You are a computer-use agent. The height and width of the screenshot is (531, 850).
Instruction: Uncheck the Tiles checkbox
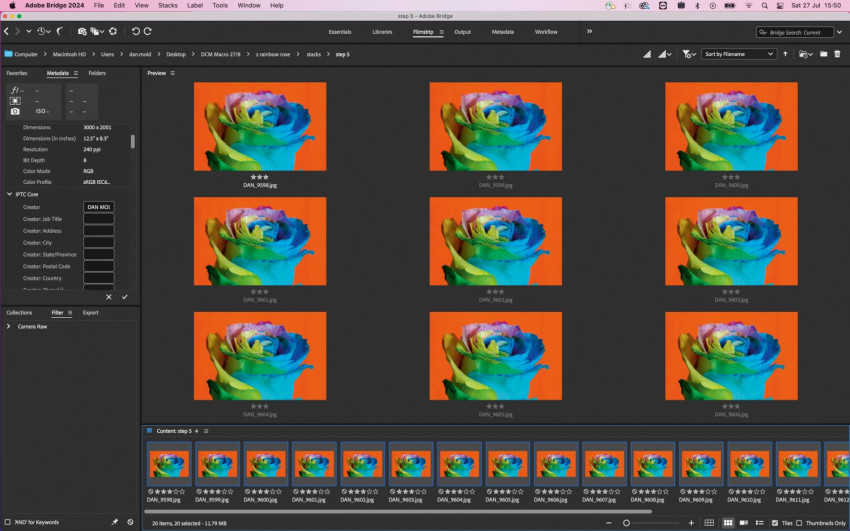775,523
